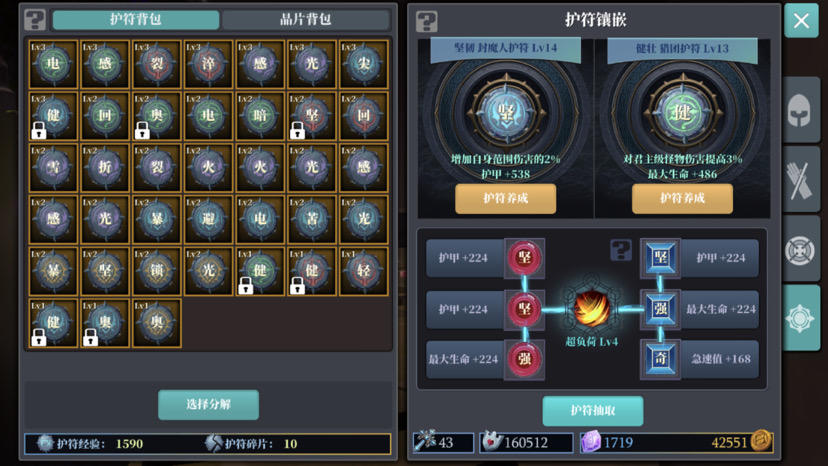Close the amulet inlay panel
The width and height of the screenshot is (828, 466).
(x=801, y=21)
